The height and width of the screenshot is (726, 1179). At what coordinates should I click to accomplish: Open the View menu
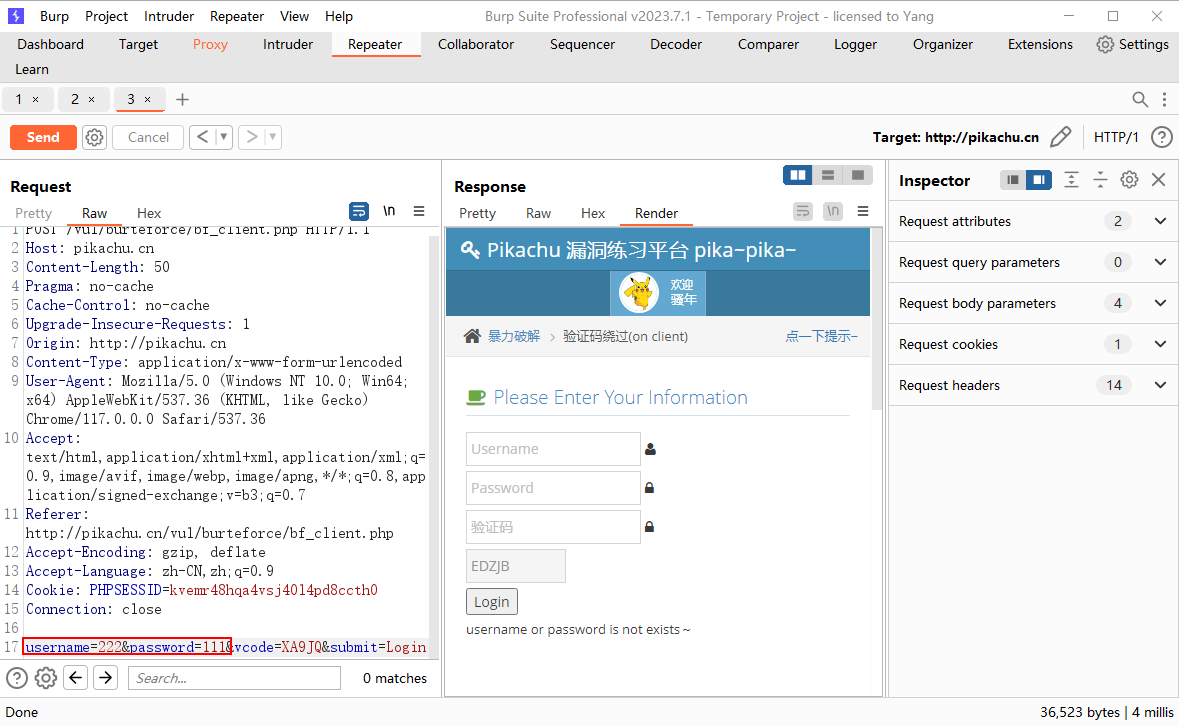click(294, 16)
